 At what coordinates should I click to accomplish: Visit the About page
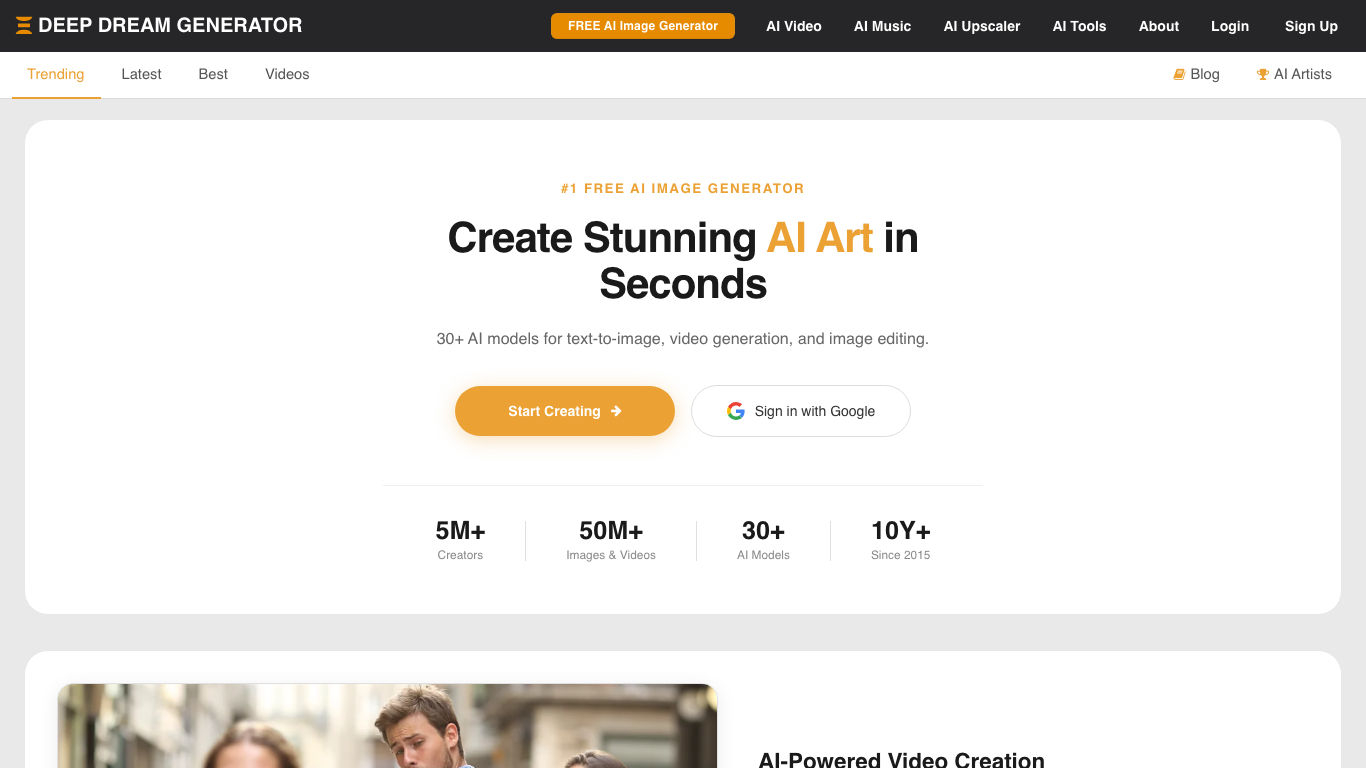pyautogui.click(x=1159, y=26)
